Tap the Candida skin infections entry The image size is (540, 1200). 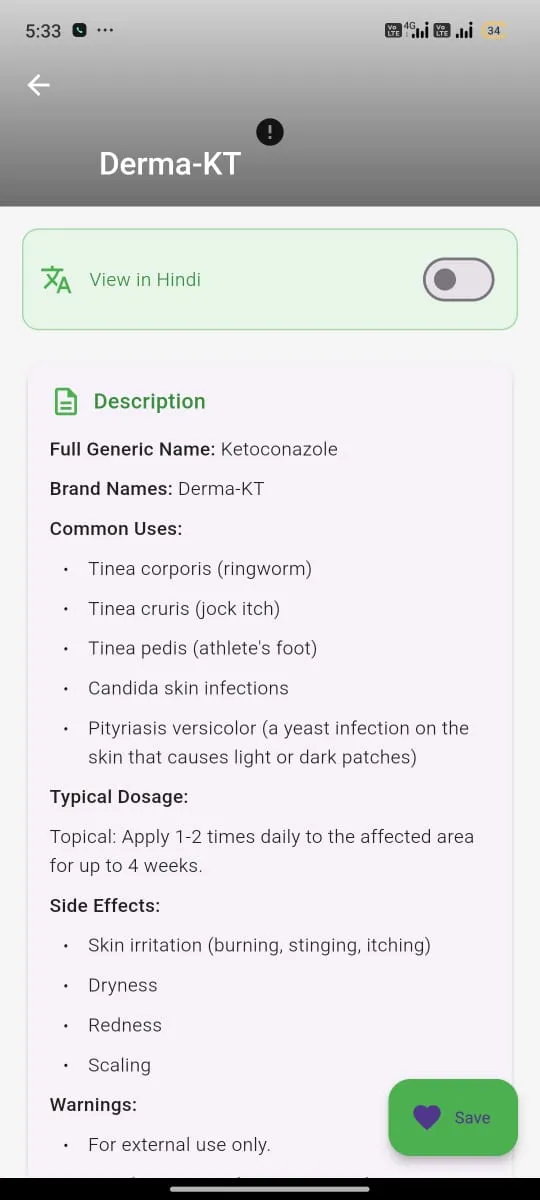tap(188, 688)
